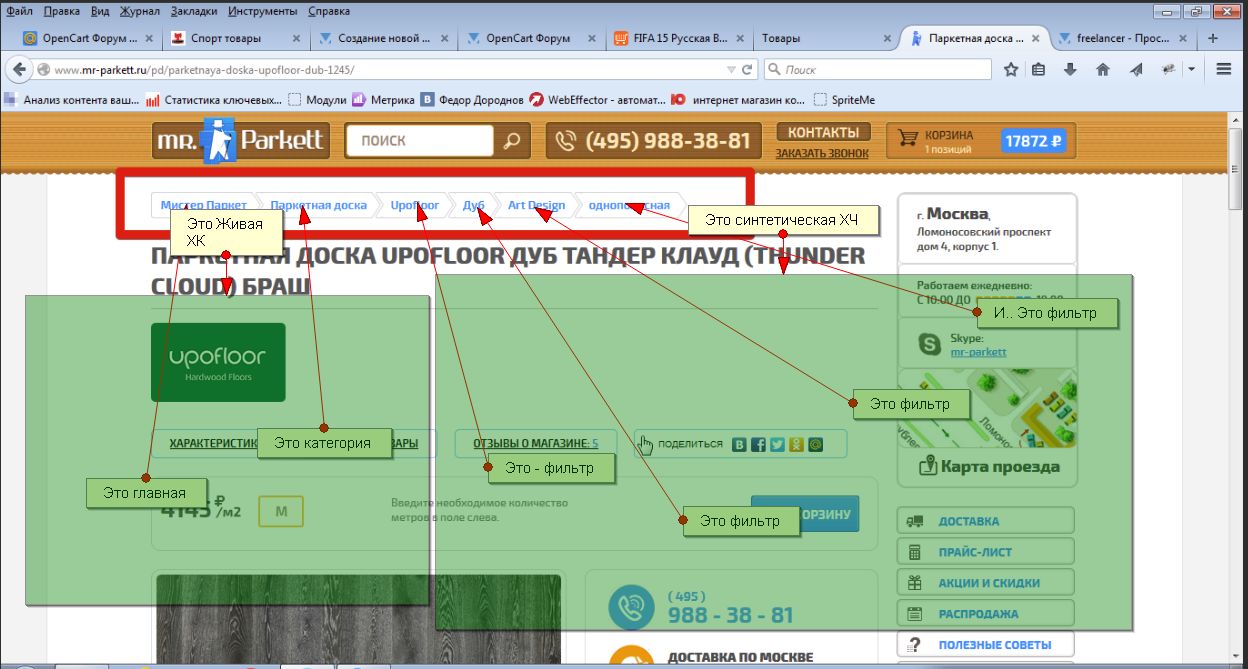Open the downloads arrow icon

point(1070,70)
